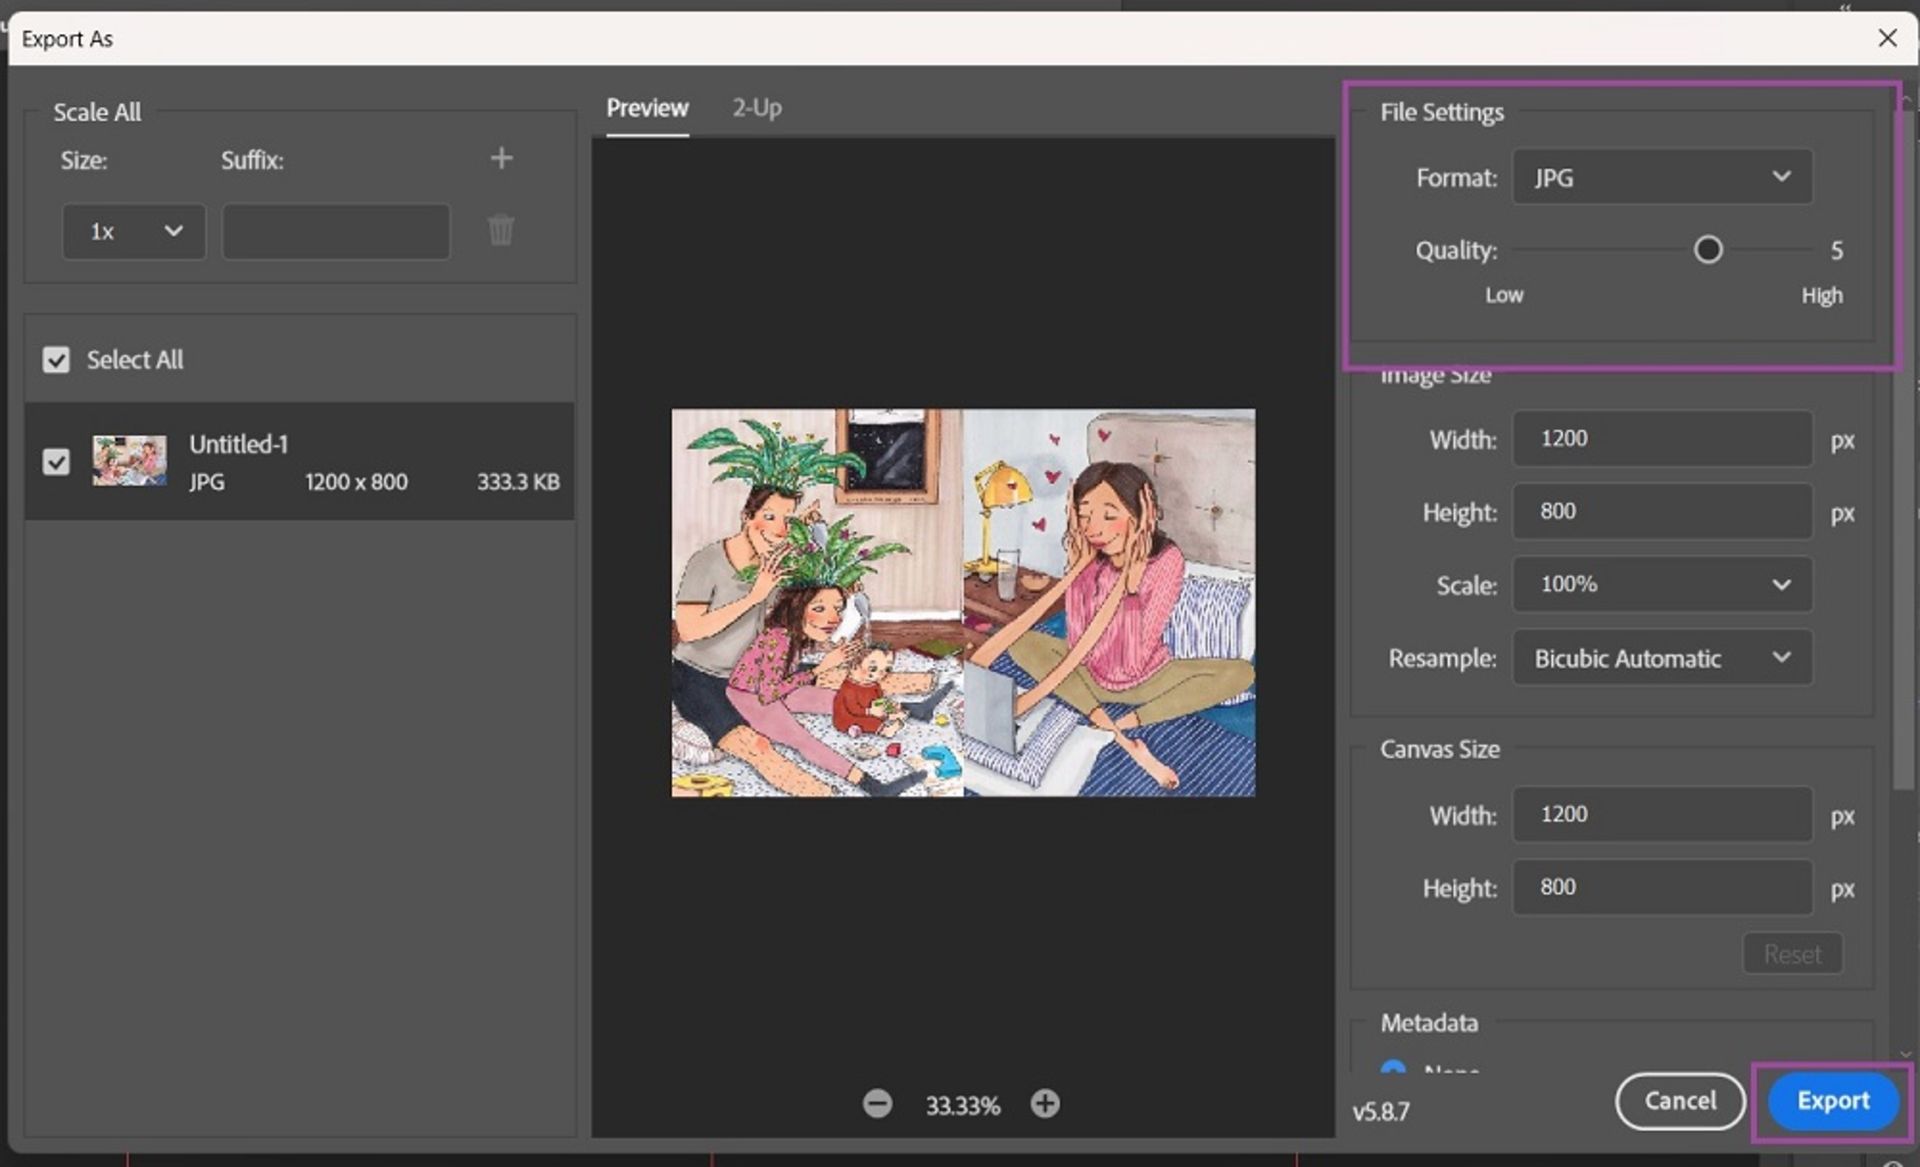Expand the Scale 100% dropdown
Screen dimensions: 1920x1167
click(x=1661, y=584)
